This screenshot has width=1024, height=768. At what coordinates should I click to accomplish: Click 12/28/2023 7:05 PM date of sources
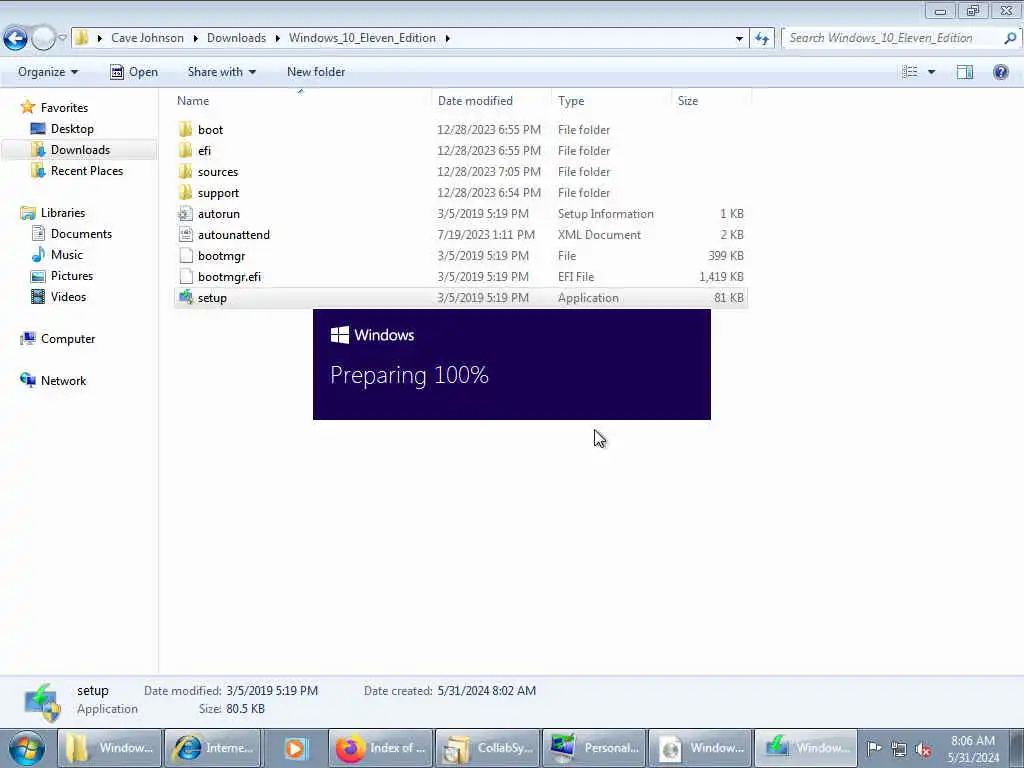click(489, 172)
